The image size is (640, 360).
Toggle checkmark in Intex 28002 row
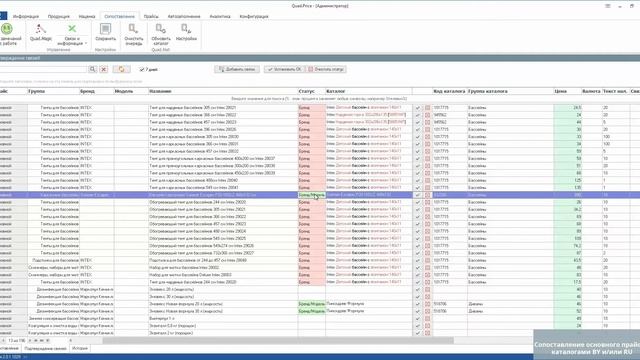[x=418, y=267]
